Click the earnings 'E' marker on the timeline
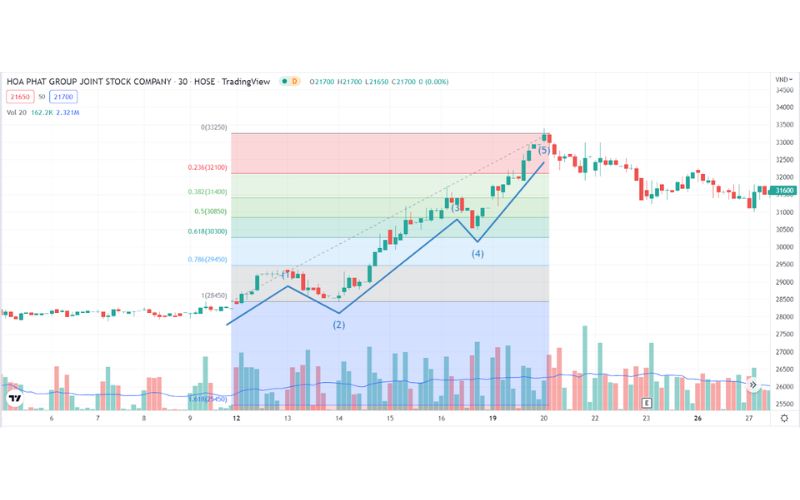800x500 pixels. 646,403
